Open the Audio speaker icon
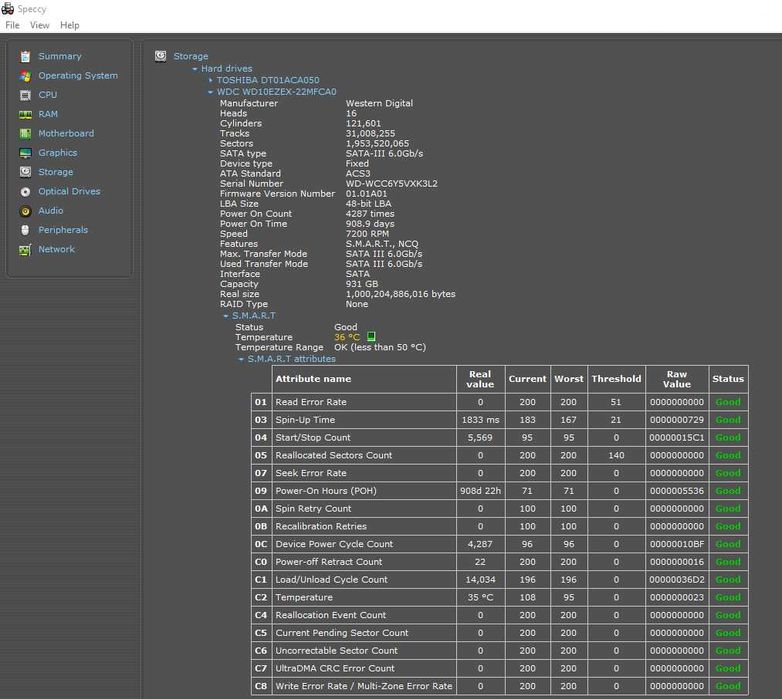782x699 pixels. tap(25, 211)
